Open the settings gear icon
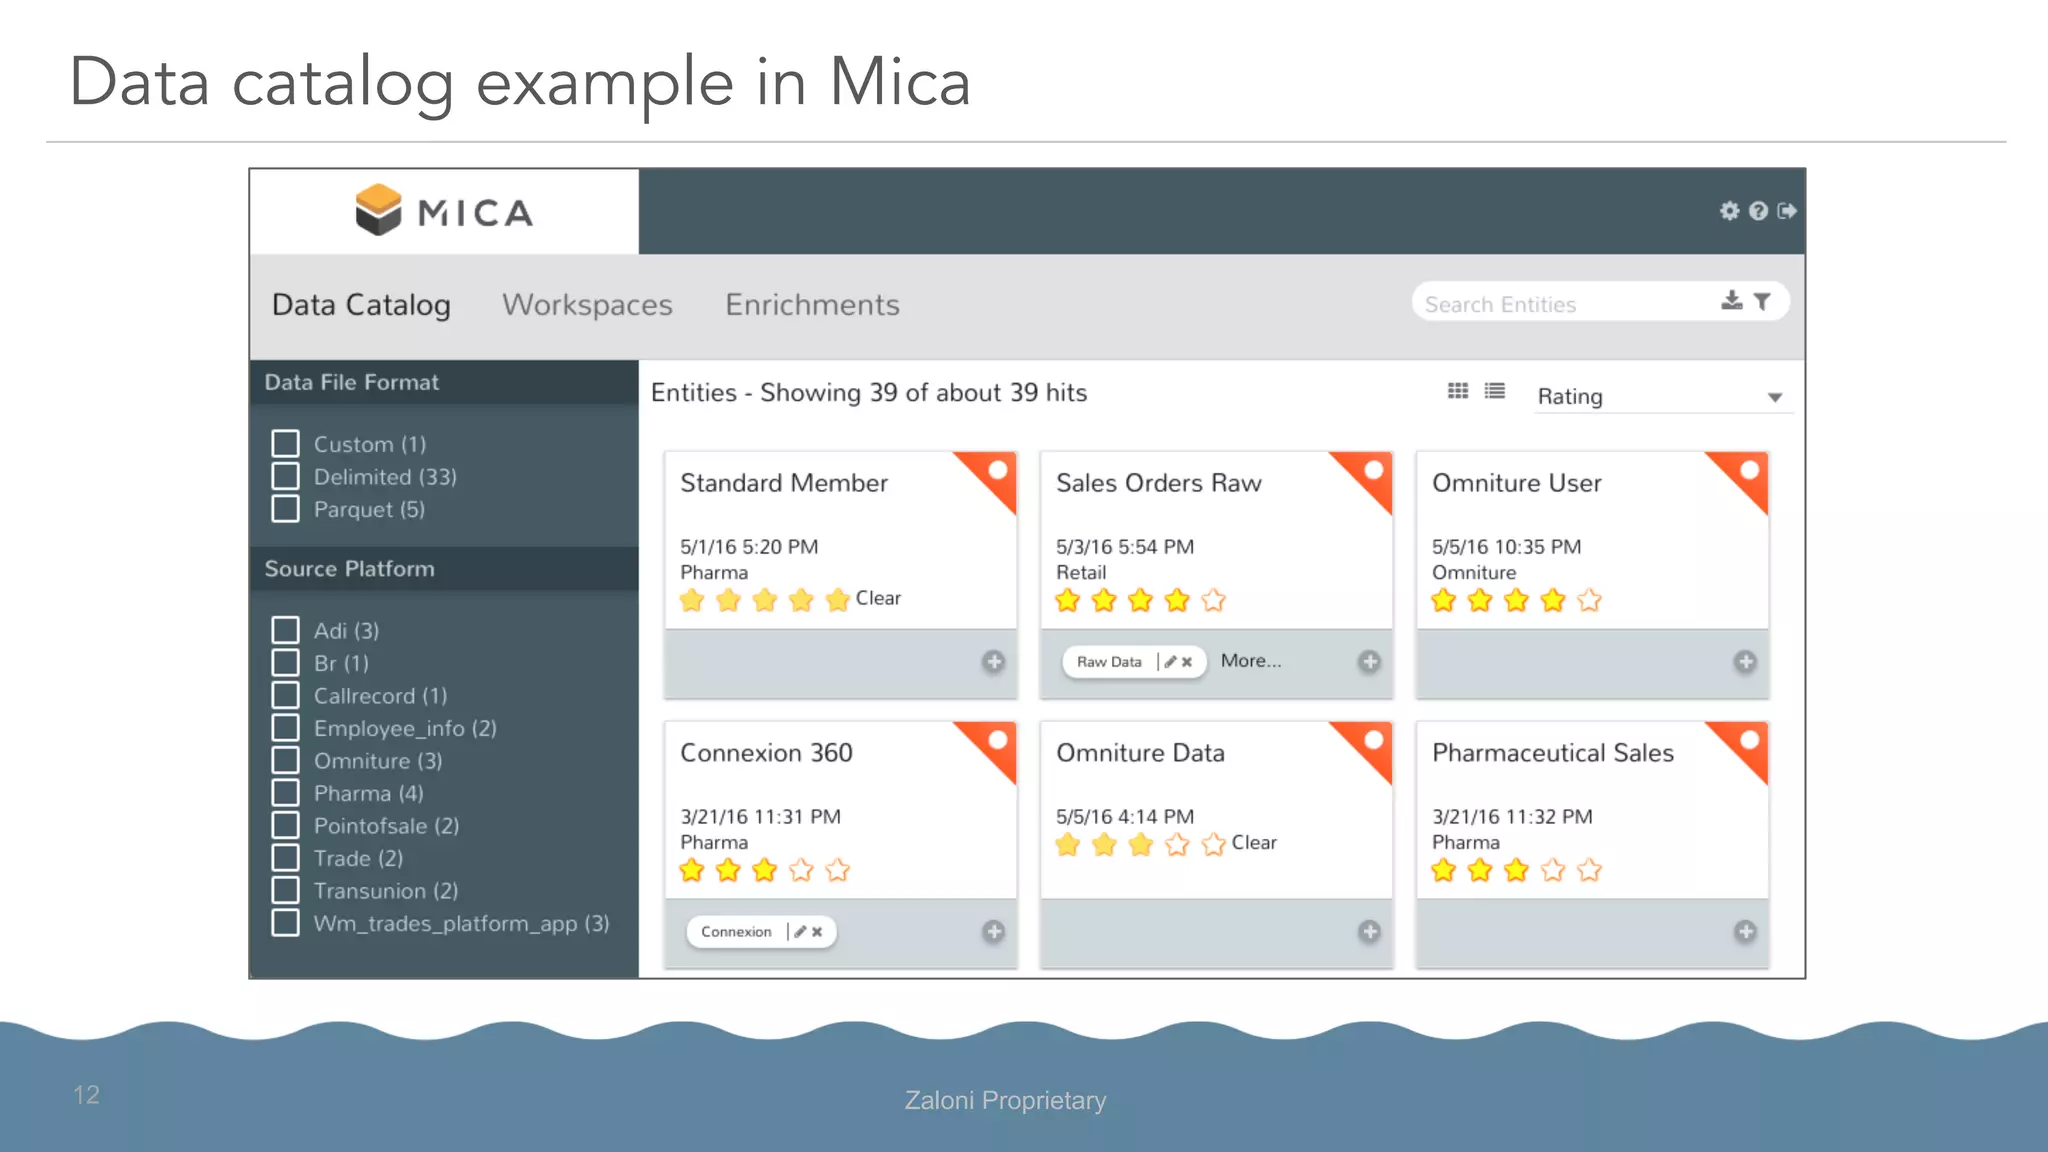 pyautogui.click(x=1729, y=211)
